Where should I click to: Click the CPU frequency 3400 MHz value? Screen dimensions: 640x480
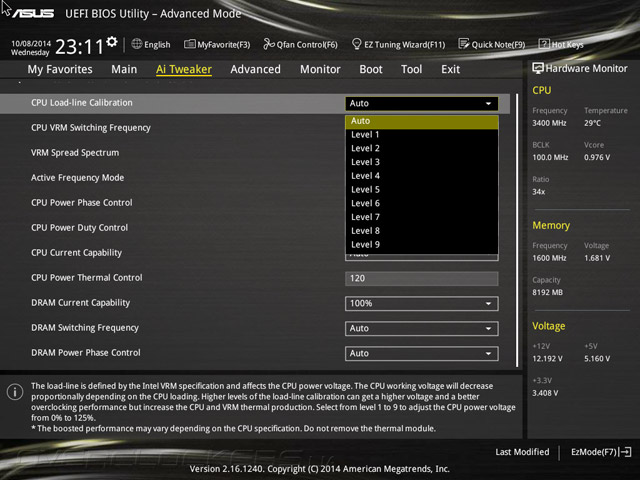point(549,123)
